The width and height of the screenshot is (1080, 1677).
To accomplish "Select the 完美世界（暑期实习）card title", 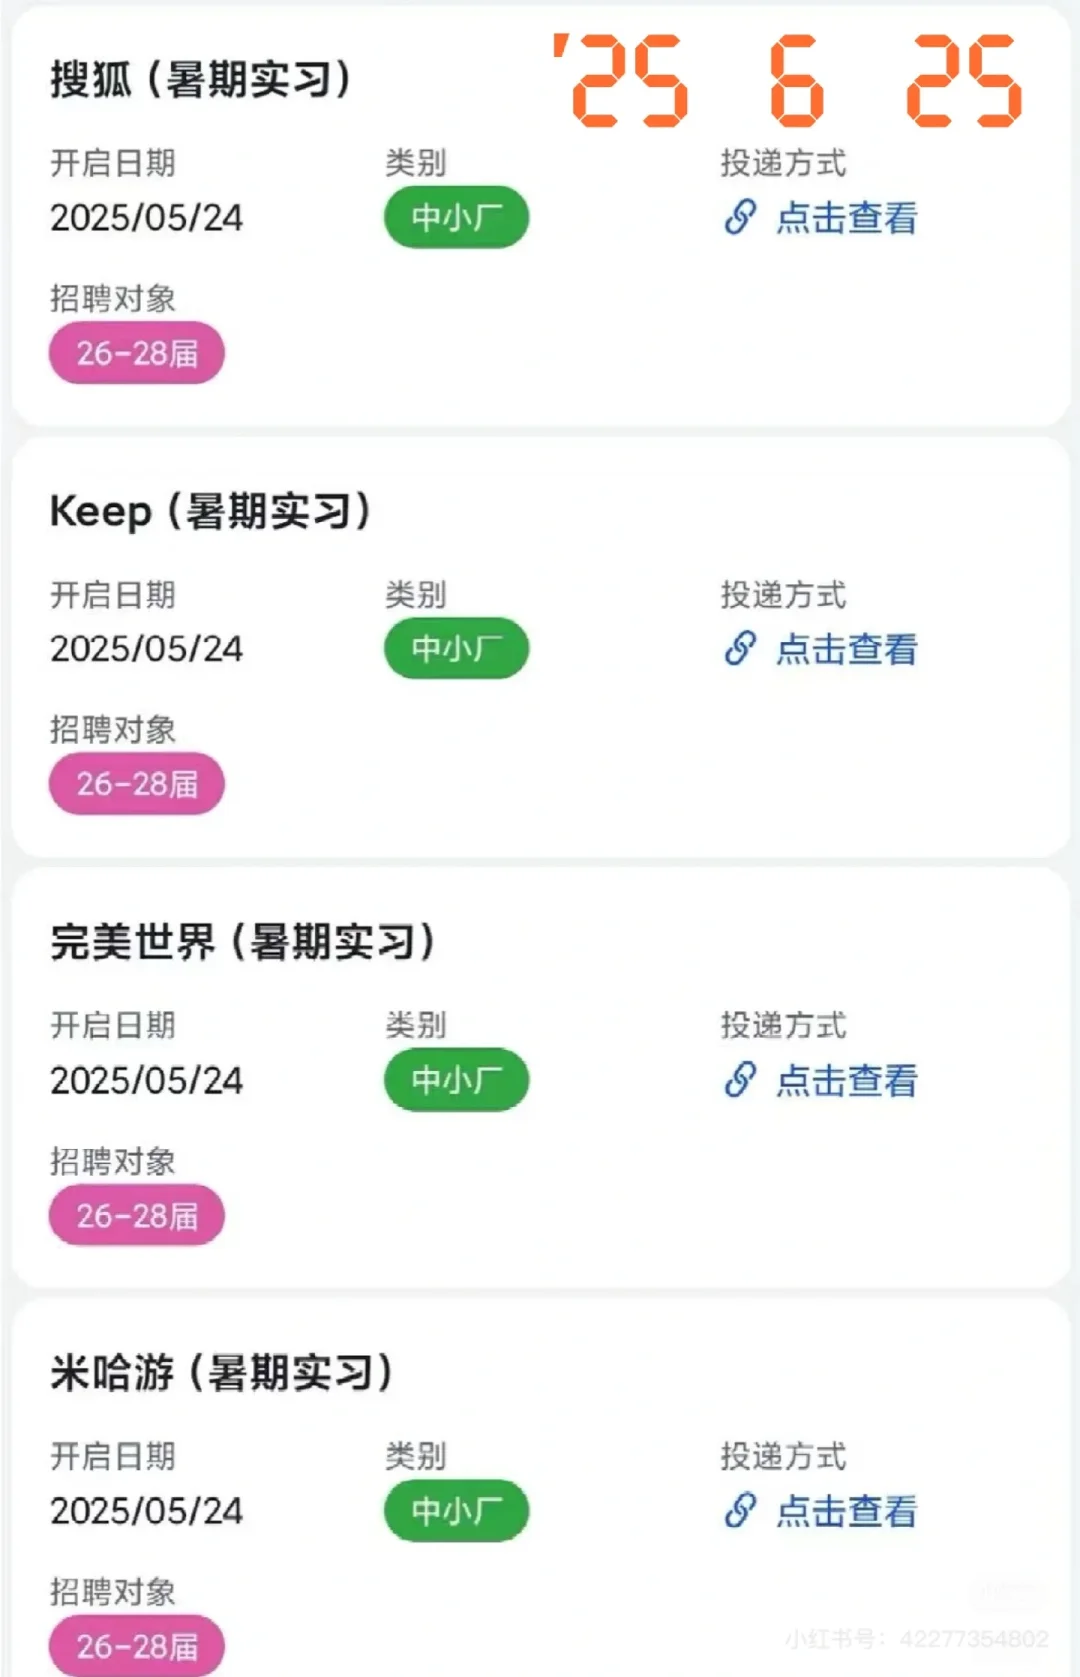I will pos(243,942).
